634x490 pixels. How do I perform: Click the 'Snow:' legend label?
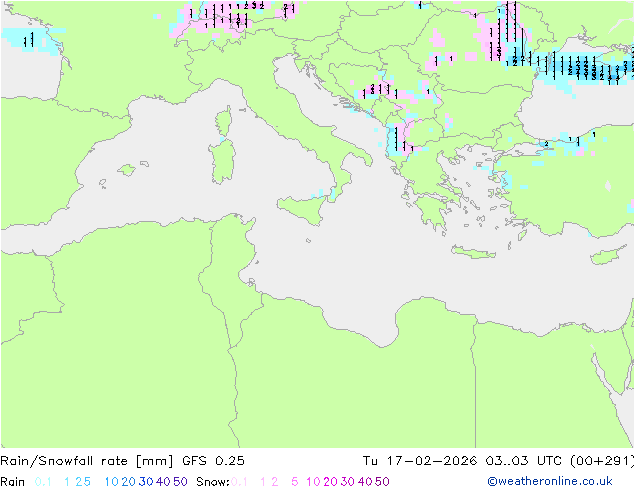pyautogui.click(x=213, y=482)
